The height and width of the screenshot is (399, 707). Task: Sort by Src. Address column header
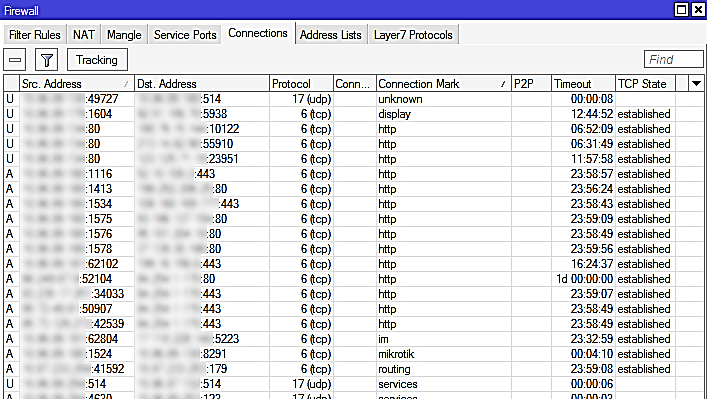coord(76,84)
